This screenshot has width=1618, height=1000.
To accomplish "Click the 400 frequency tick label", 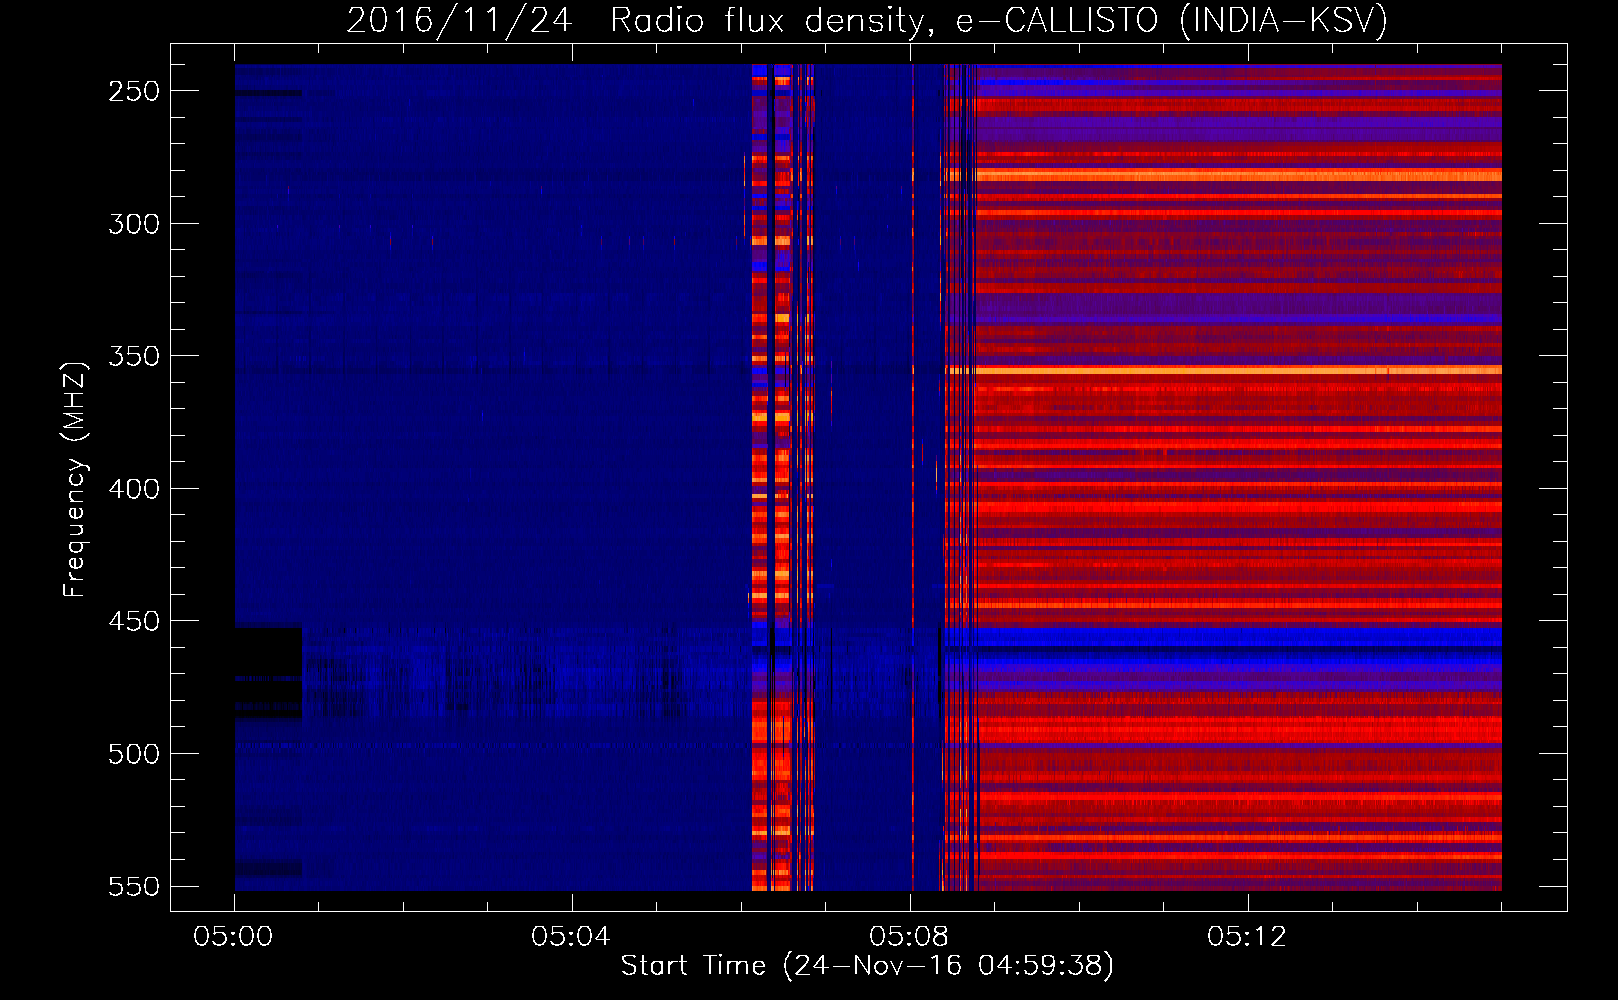I will (134, 489).
